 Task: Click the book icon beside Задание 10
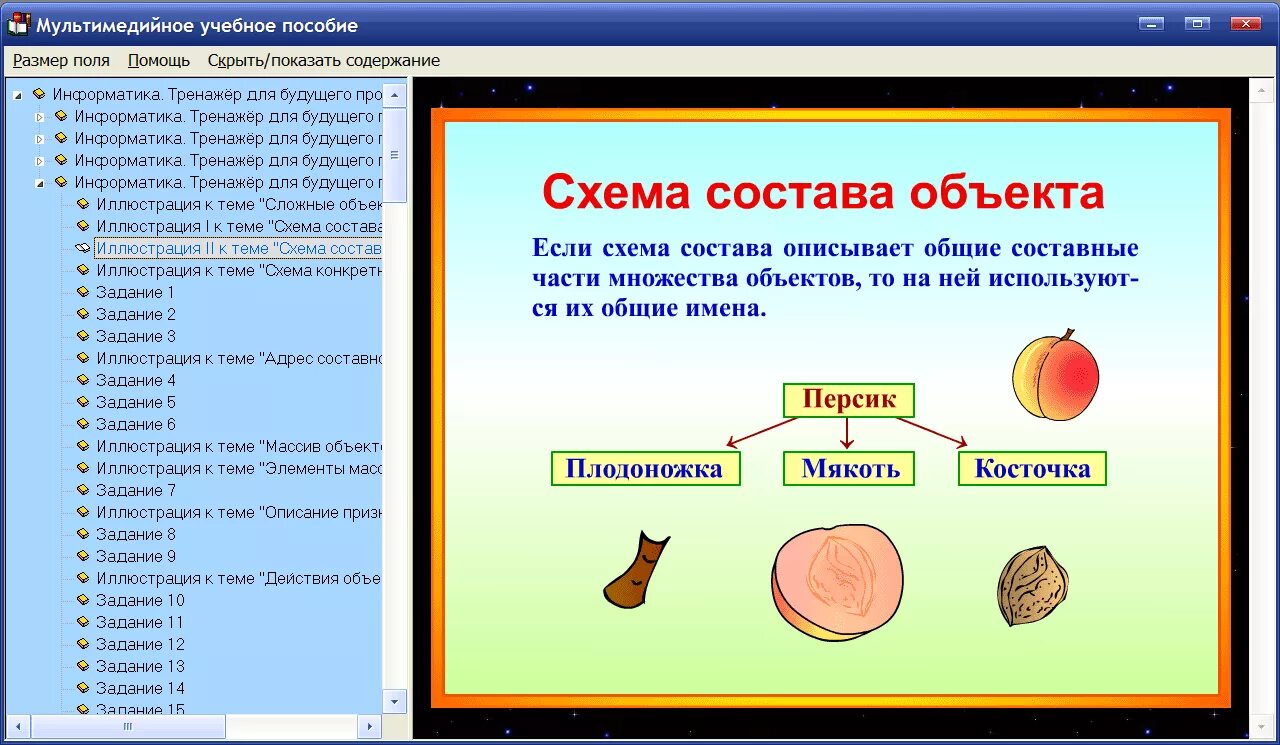[x=83, y=600]
